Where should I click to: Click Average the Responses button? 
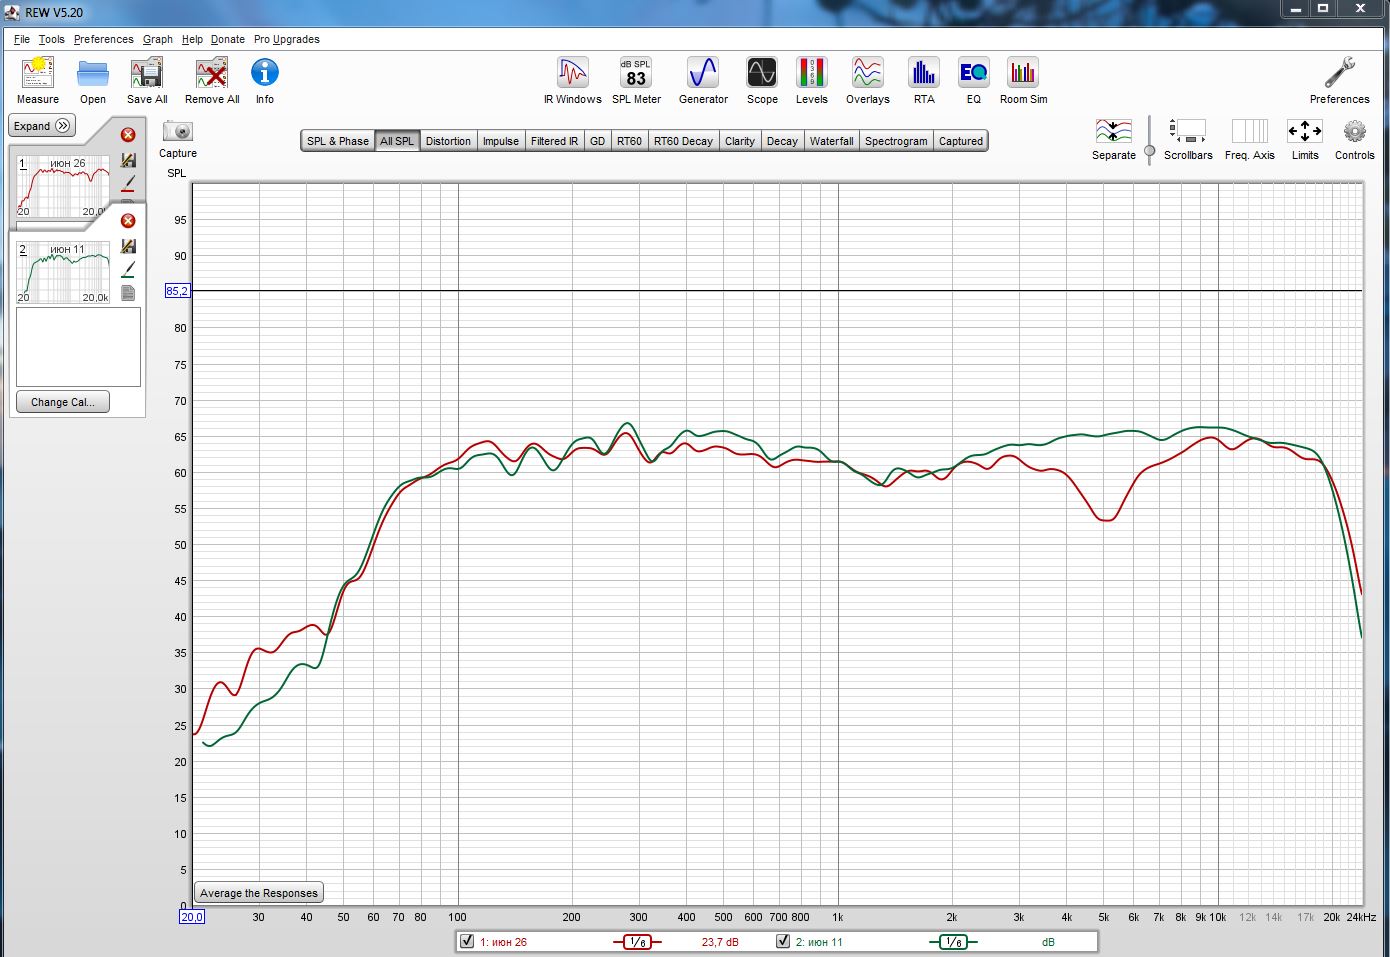259,893
